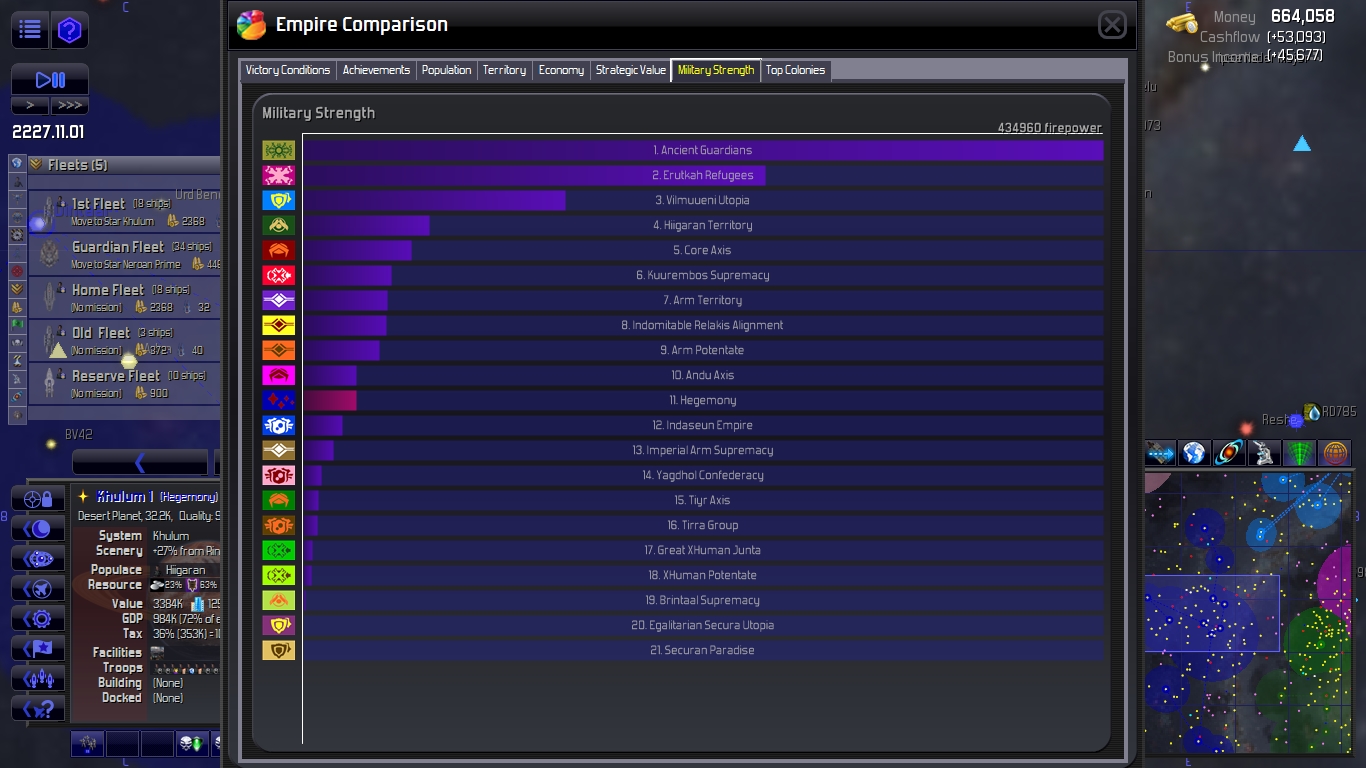Click the spiral galaxy icon above minimap
Screen dimensions: 1366x768
[x=1229, y=453]
